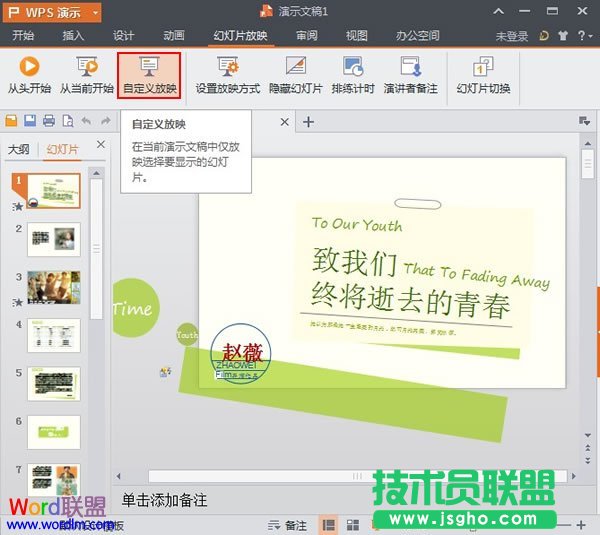Open Custom Slide Show (自定义放映)
Image resolution: width=600 pixels, height=535 pixels.
coord(149,76)
